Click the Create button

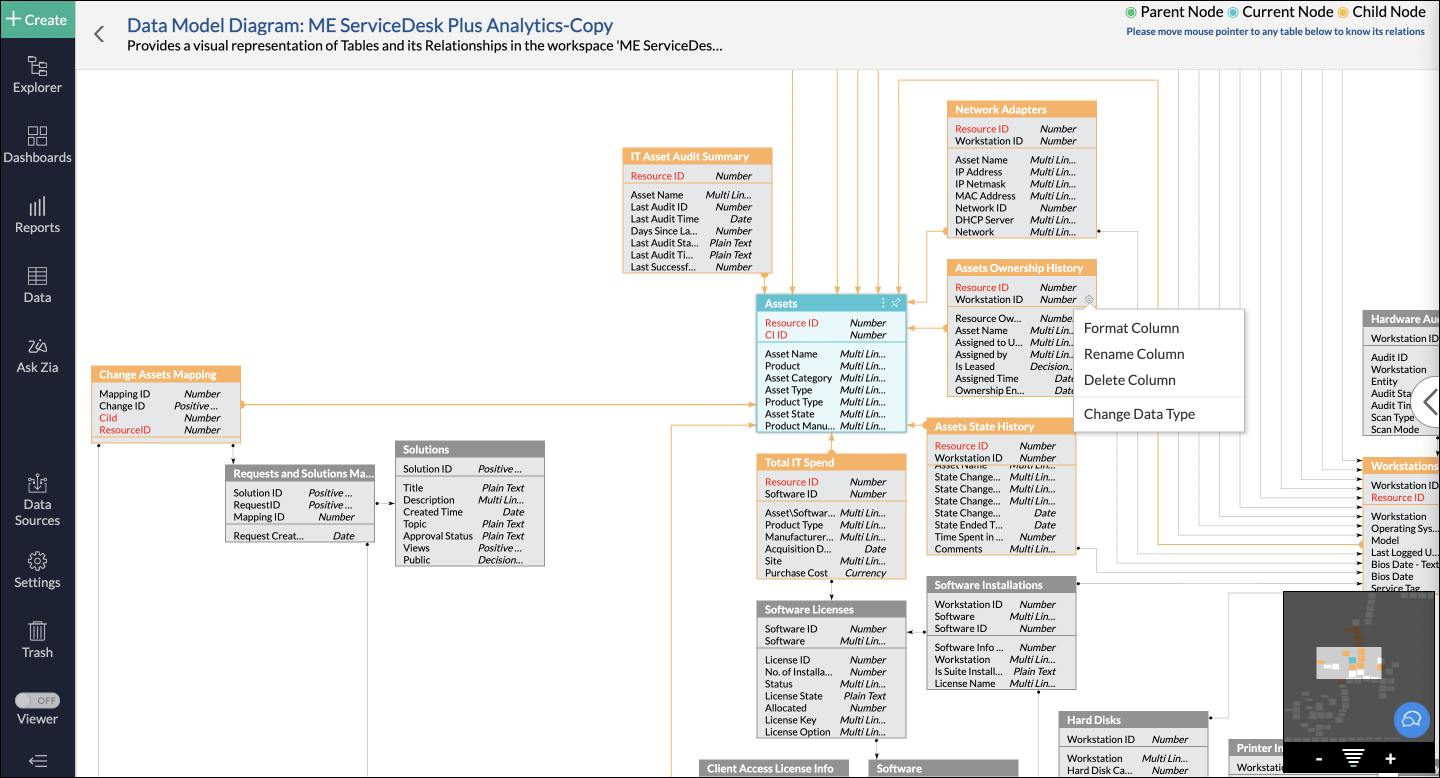pyautogui.click(x=37, y=19)
